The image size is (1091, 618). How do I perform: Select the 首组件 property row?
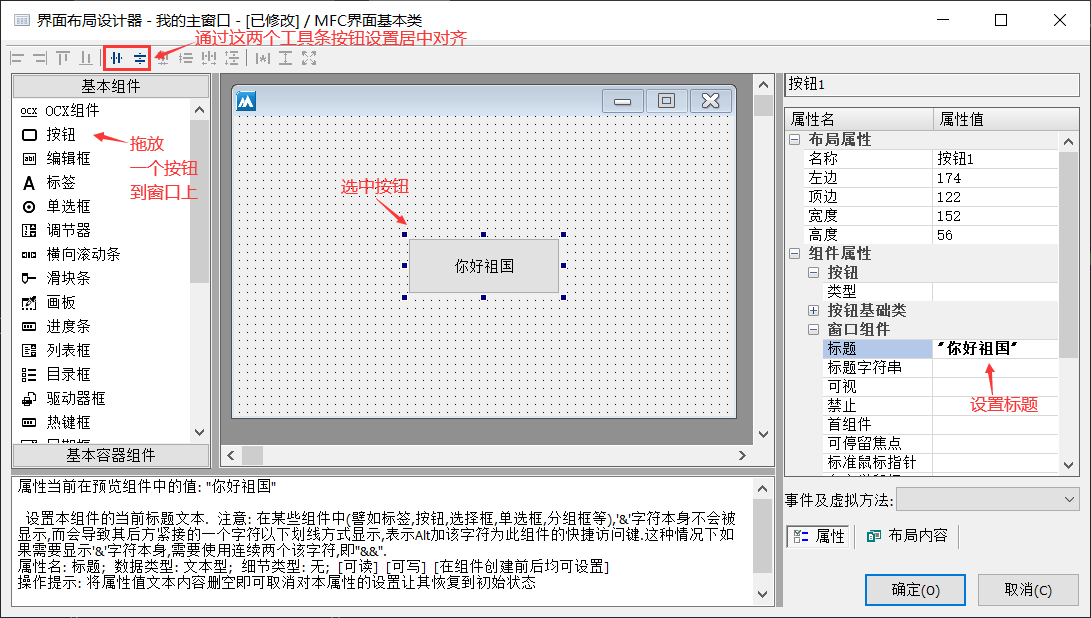(940, 425)
